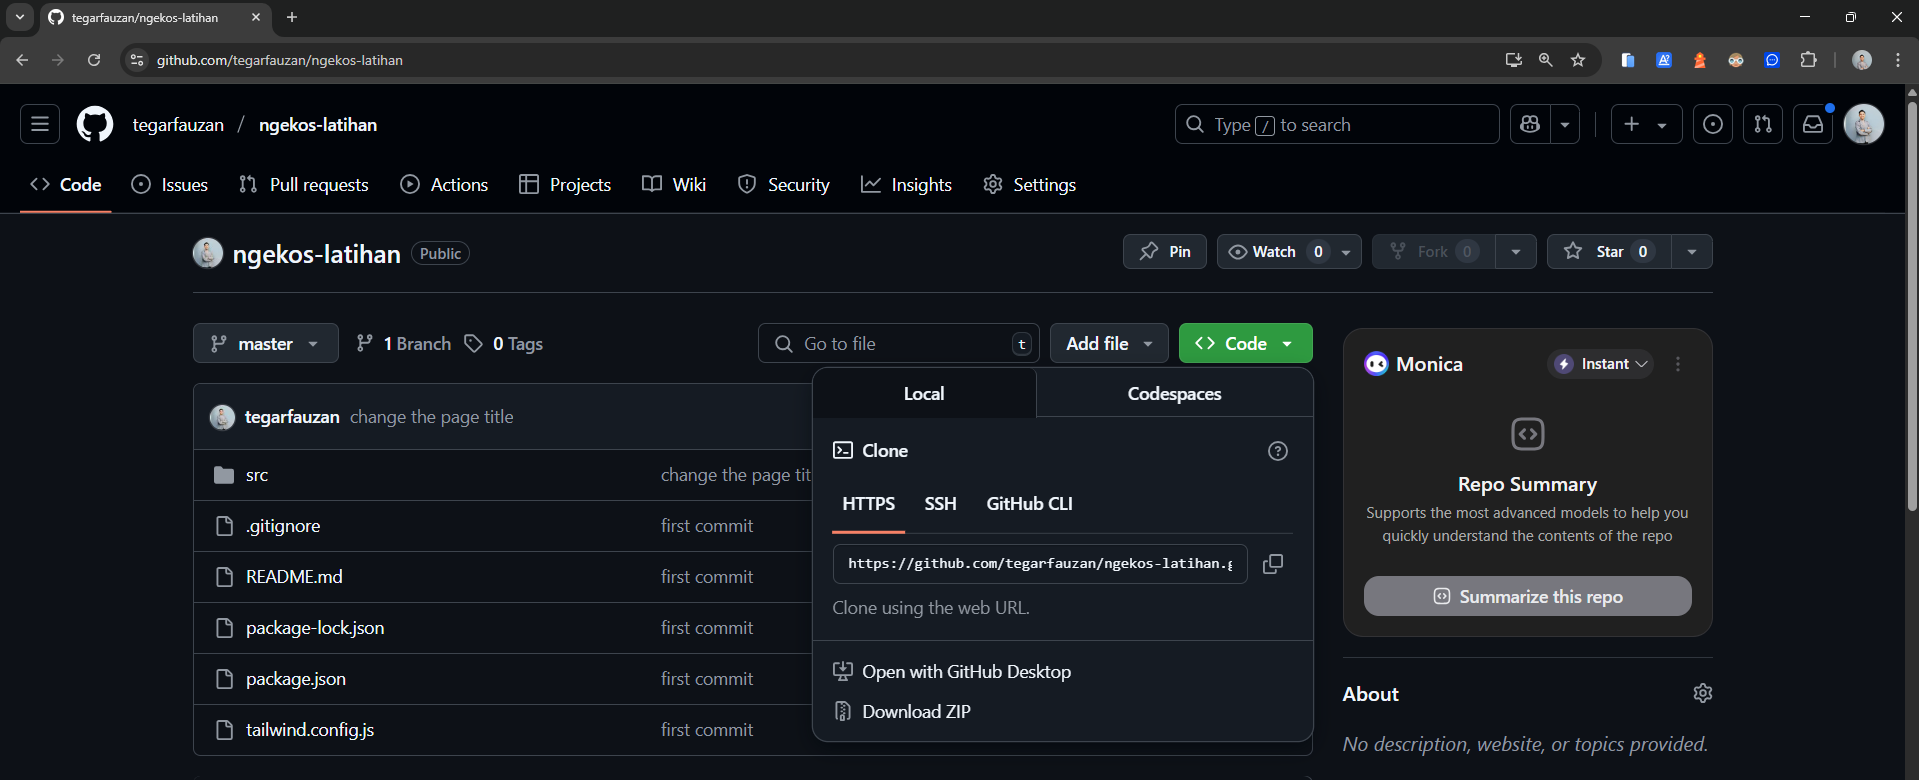This screenshot has width=1919, height=780.
Task: Open the package.json file
Action: tap(296, 679)
